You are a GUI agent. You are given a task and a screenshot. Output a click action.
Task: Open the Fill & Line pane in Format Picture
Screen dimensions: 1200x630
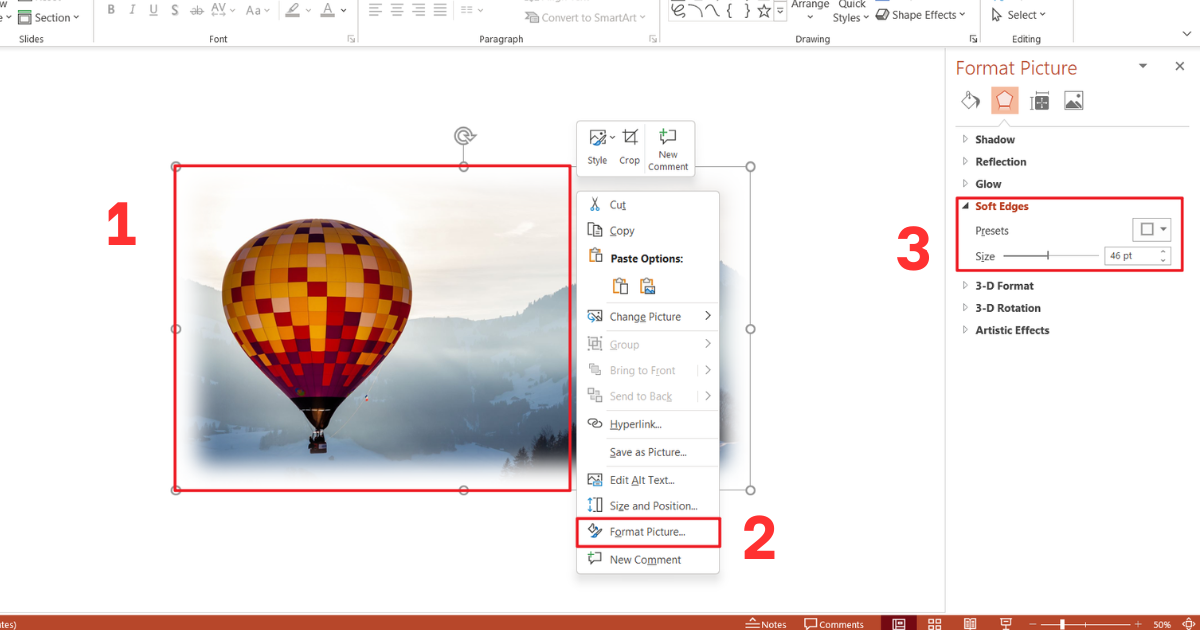pos(970,100)
